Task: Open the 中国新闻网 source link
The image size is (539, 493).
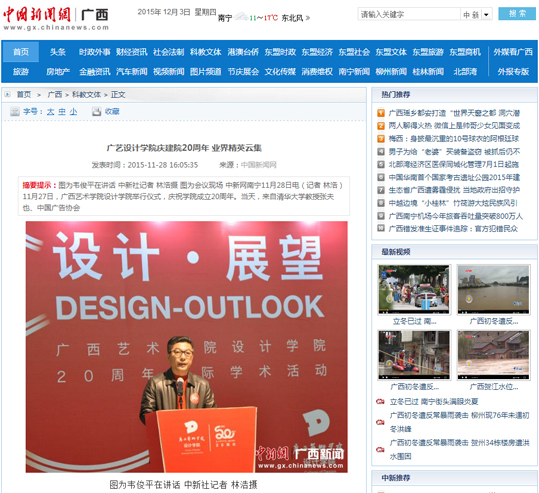Action: (258, 165)
